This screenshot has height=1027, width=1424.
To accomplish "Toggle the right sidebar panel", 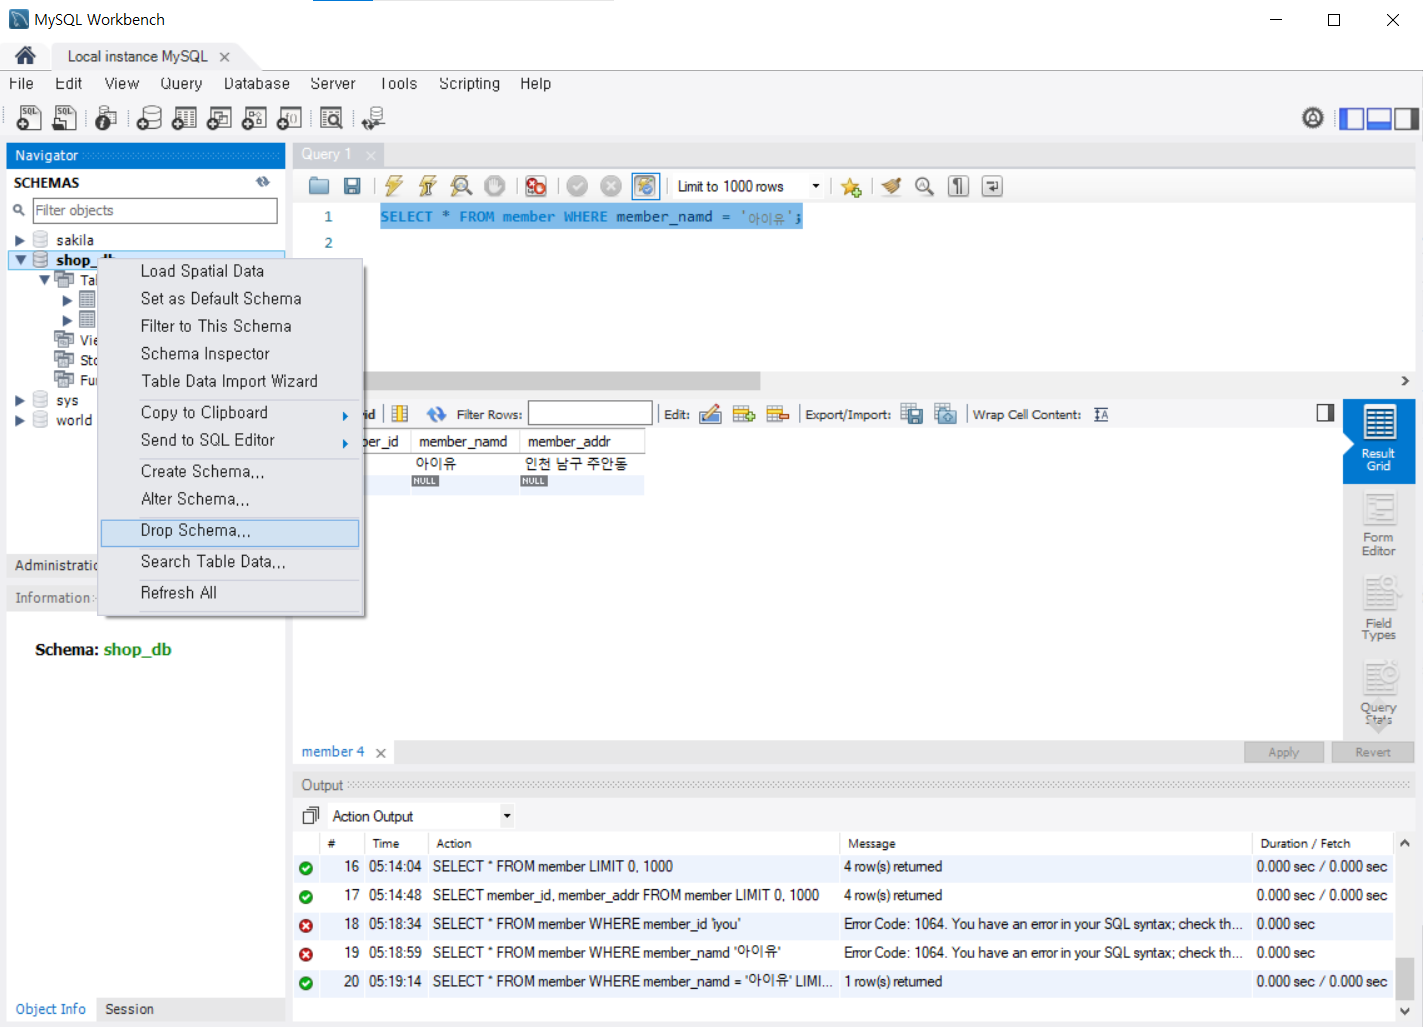I will (x=1407, y=119).
